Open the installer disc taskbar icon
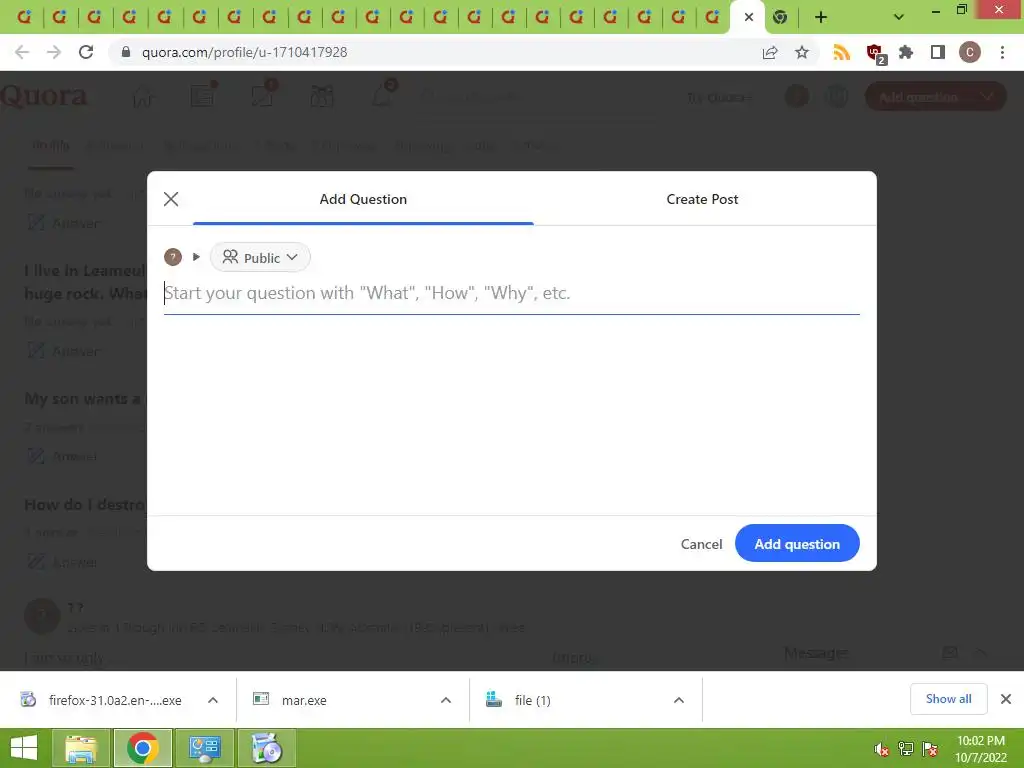This screenshot has width=1024, height=768. click(x=266, y=748)
